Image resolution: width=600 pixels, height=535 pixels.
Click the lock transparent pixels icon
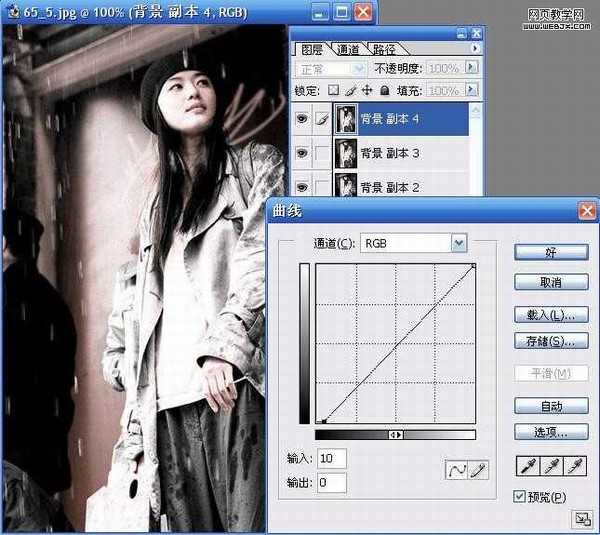333,90
